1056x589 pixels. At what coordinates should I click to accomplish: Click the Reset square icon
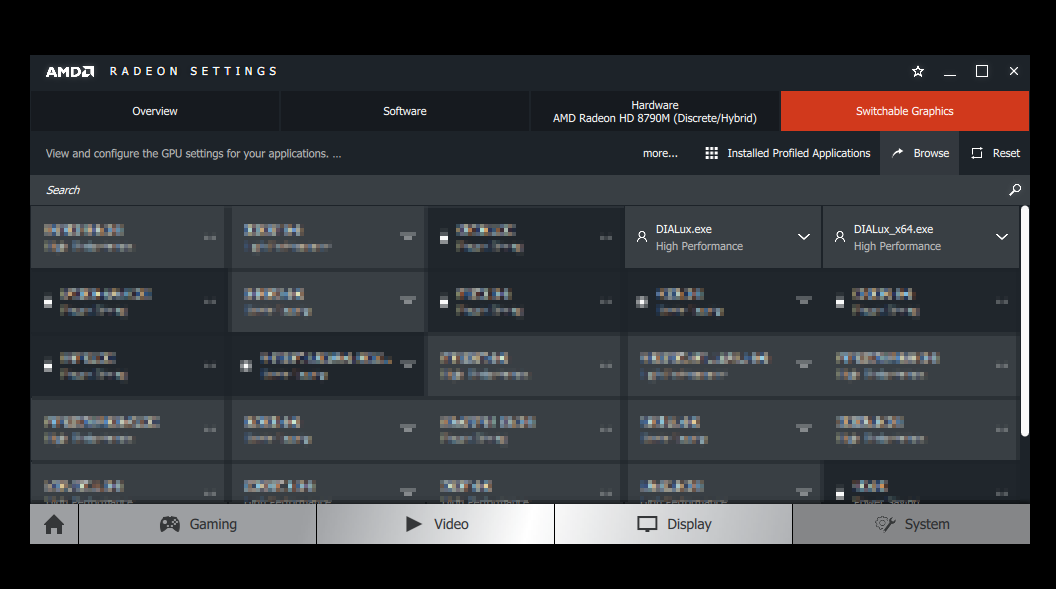pos(977,153)
